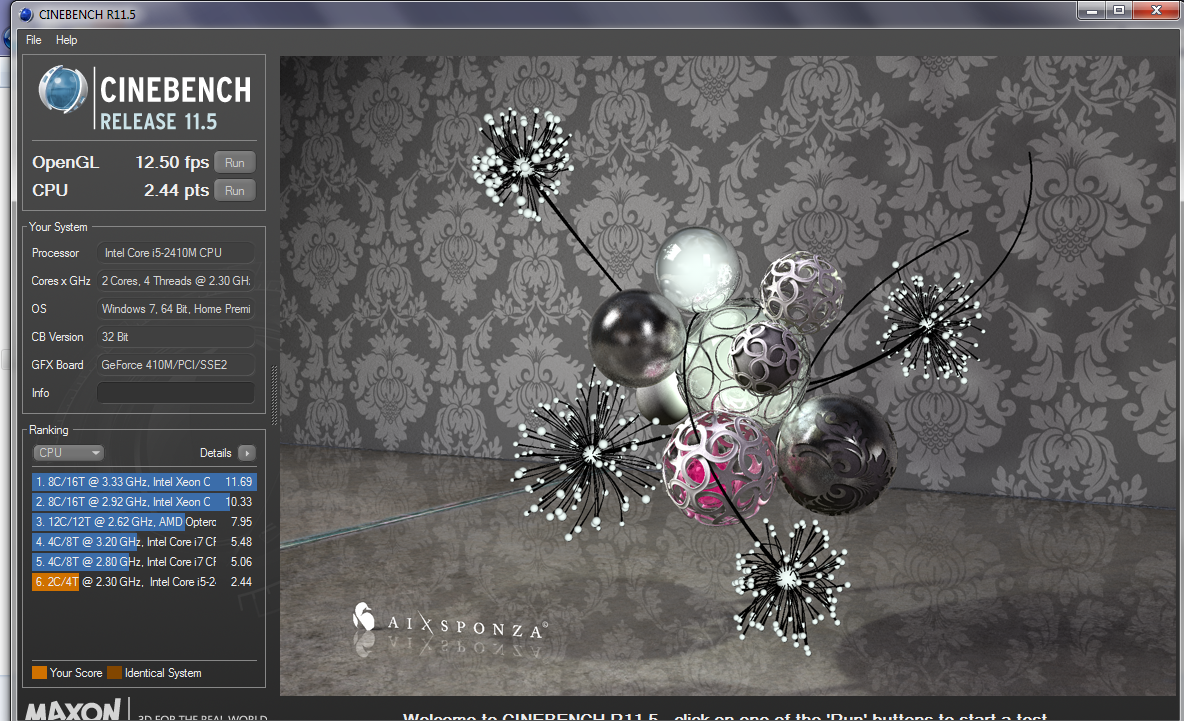Viewport: 1184px width, 721px height.
Task: Click the Details arrow button in Ranking
Action: point(247,452)
